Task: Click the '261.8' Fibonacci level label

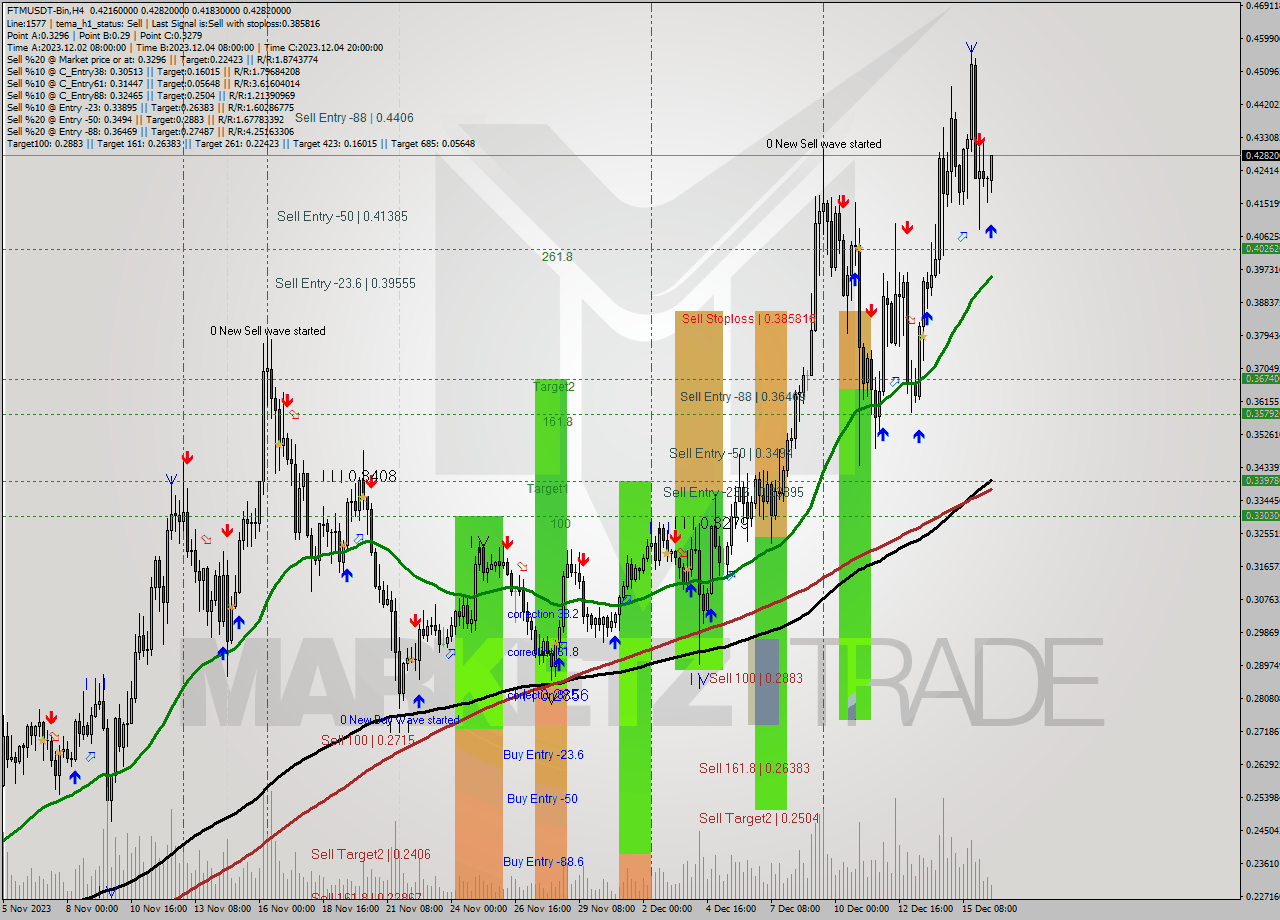Action: click(x=557, y=257)
